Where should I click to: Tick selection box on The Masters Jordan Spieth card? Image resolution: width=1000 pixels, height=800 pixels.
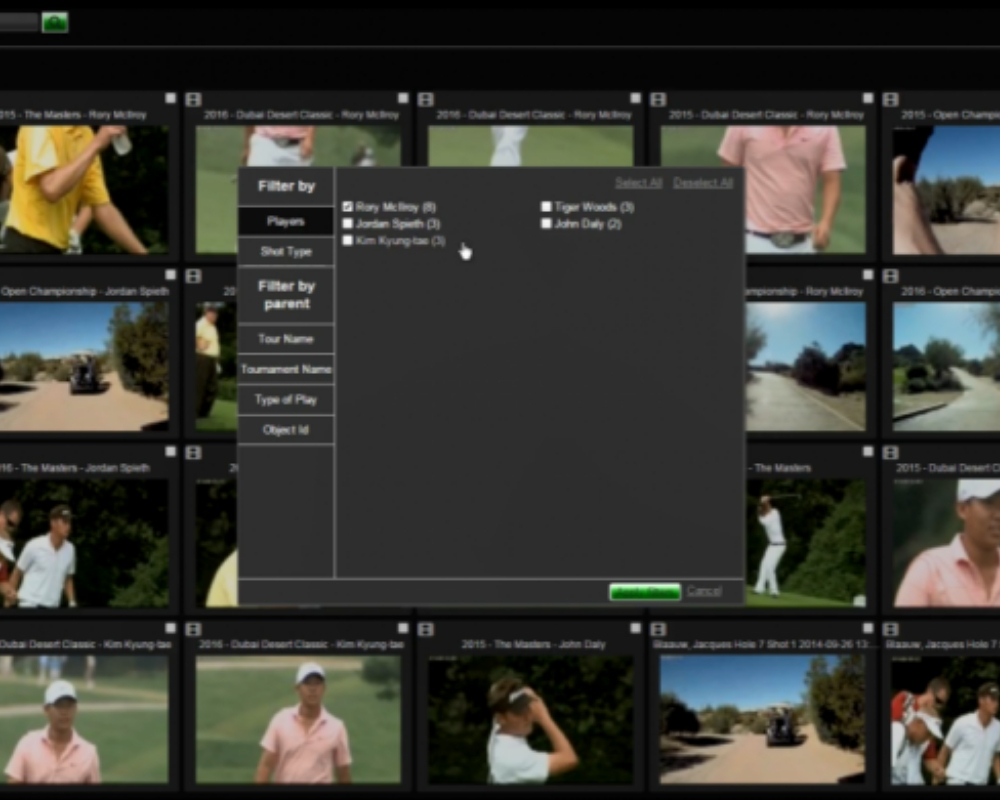170,452
